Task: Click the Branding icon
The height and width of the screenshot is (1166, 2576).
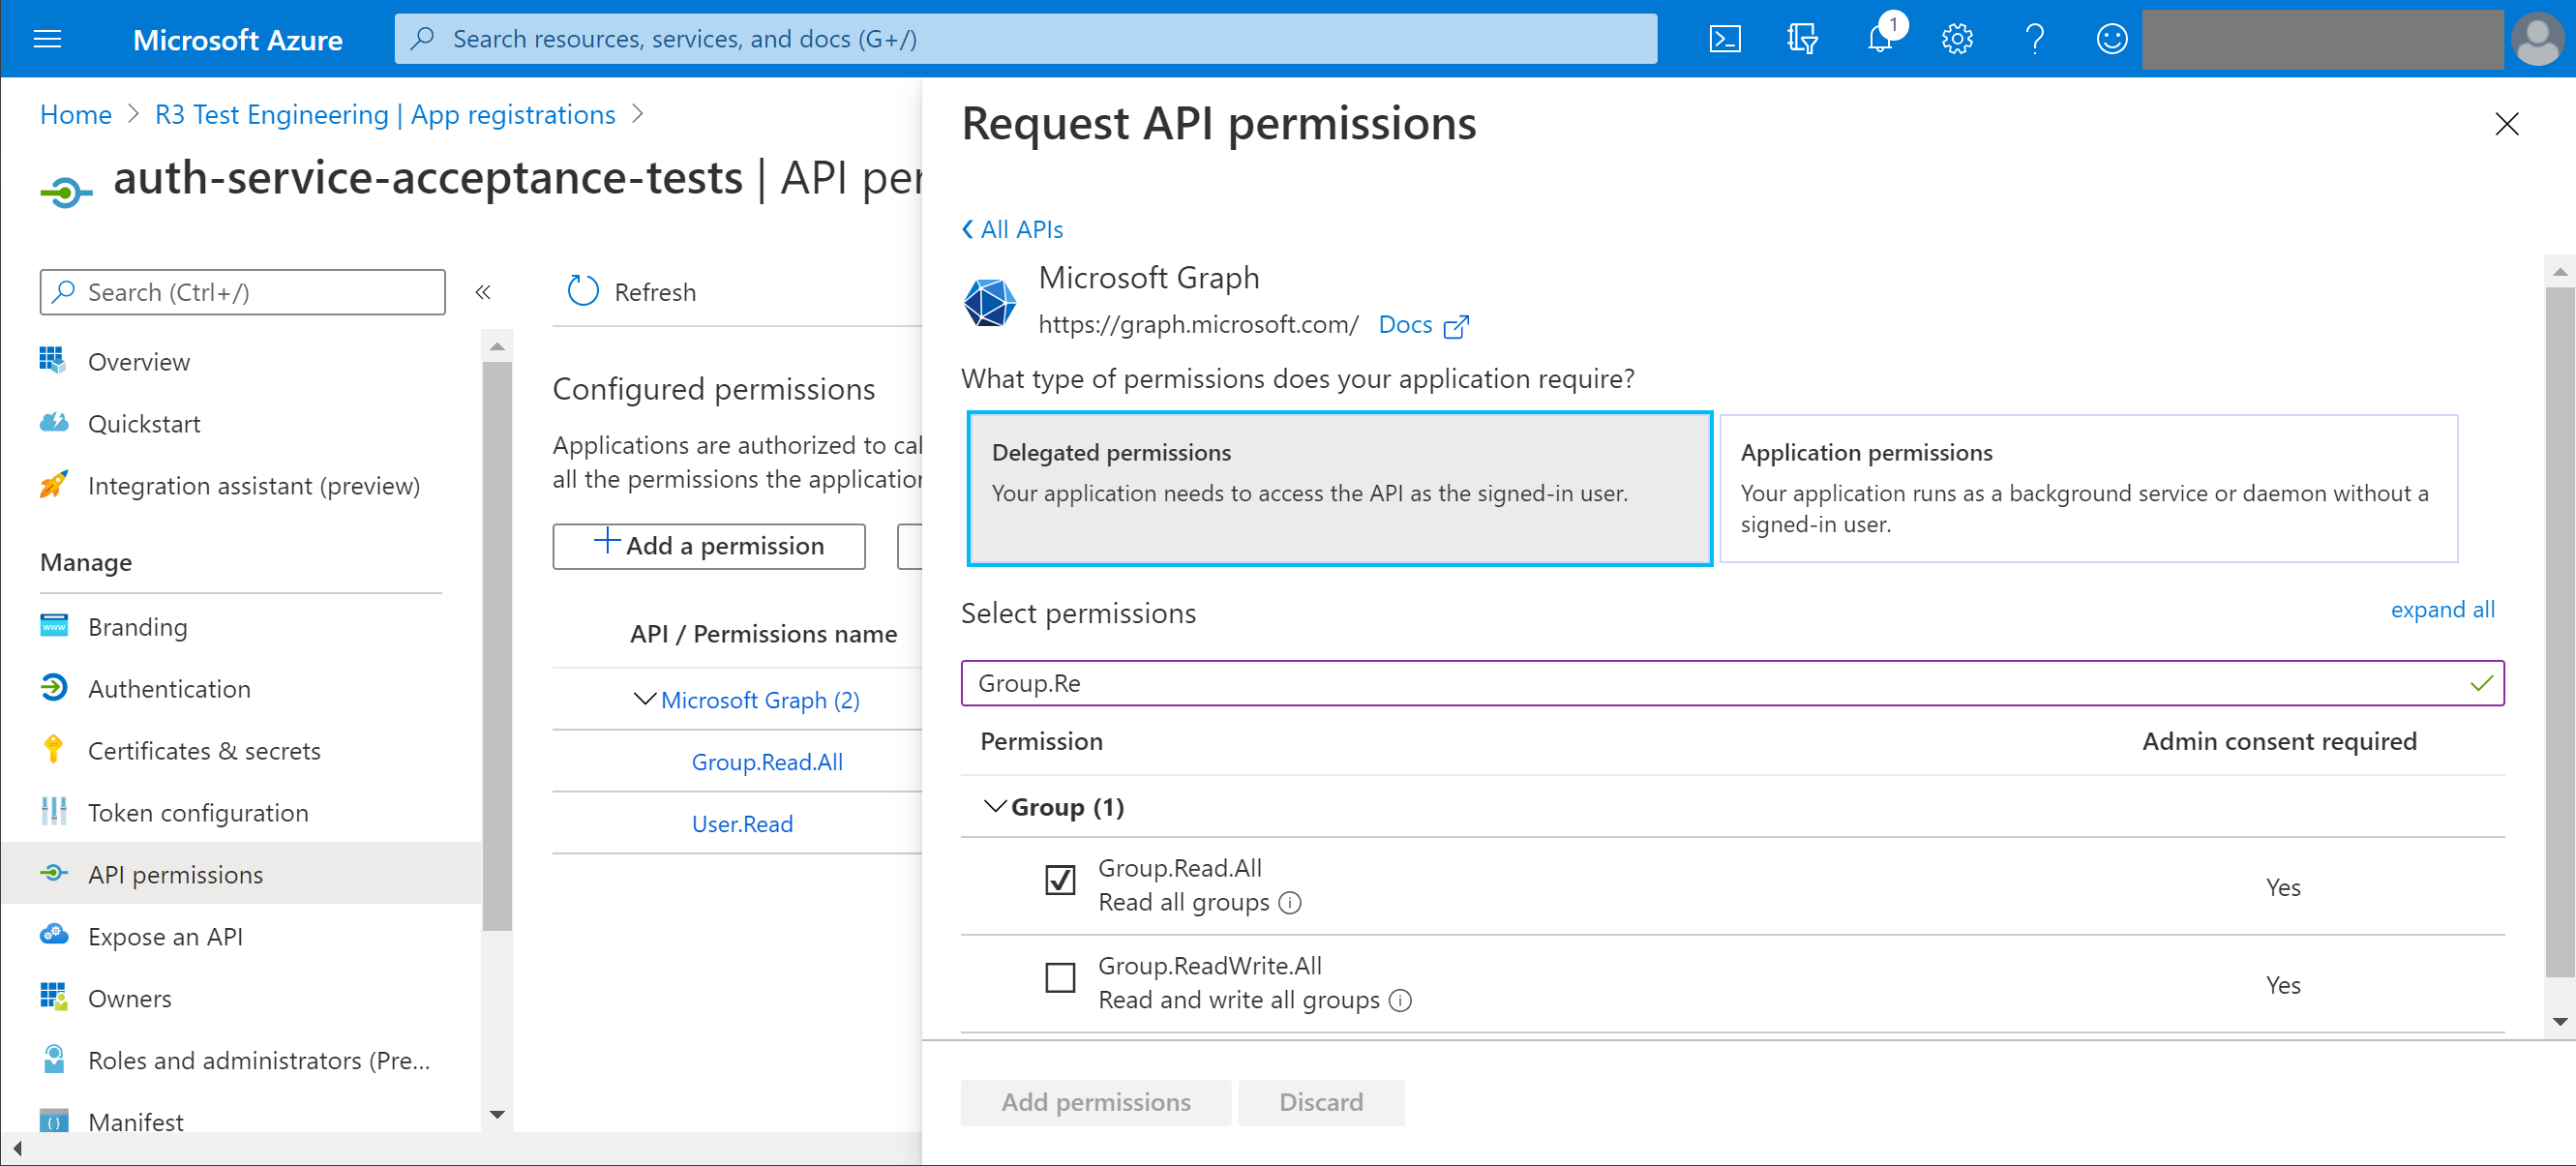Action: tap(53, 626)
